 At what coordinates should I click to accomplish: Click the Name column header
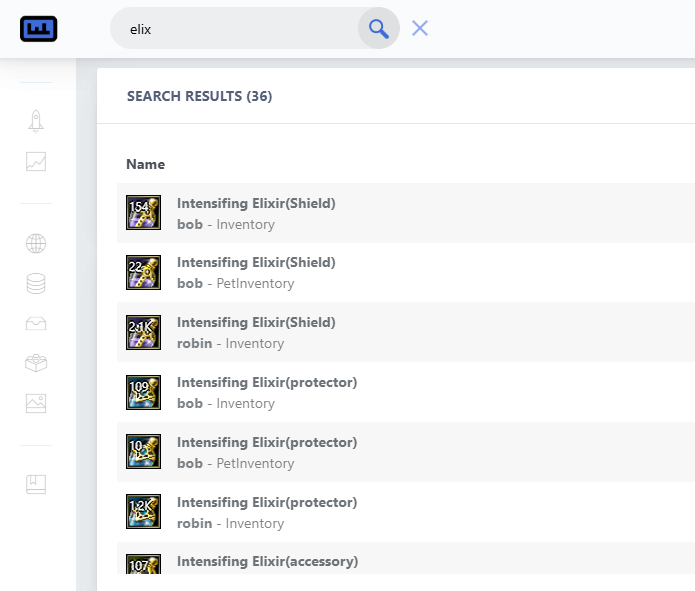point(146,164)
